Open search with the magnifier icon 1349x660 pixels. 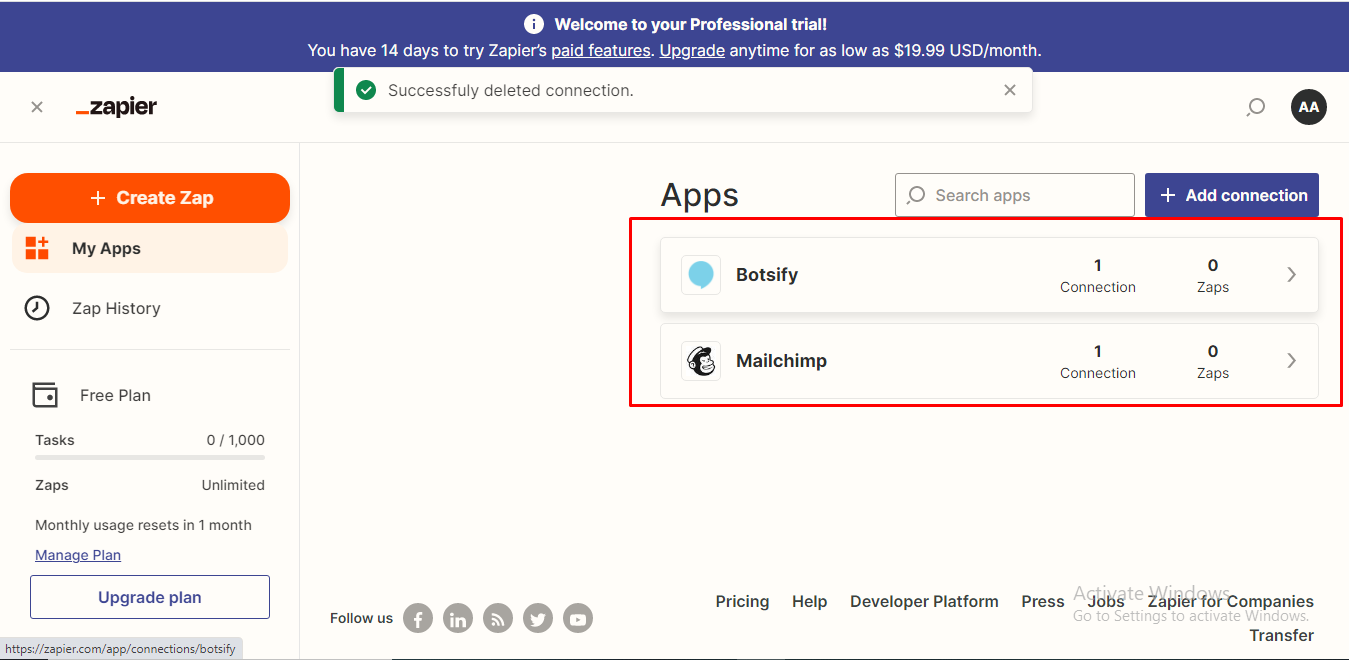coord(1256,107)
